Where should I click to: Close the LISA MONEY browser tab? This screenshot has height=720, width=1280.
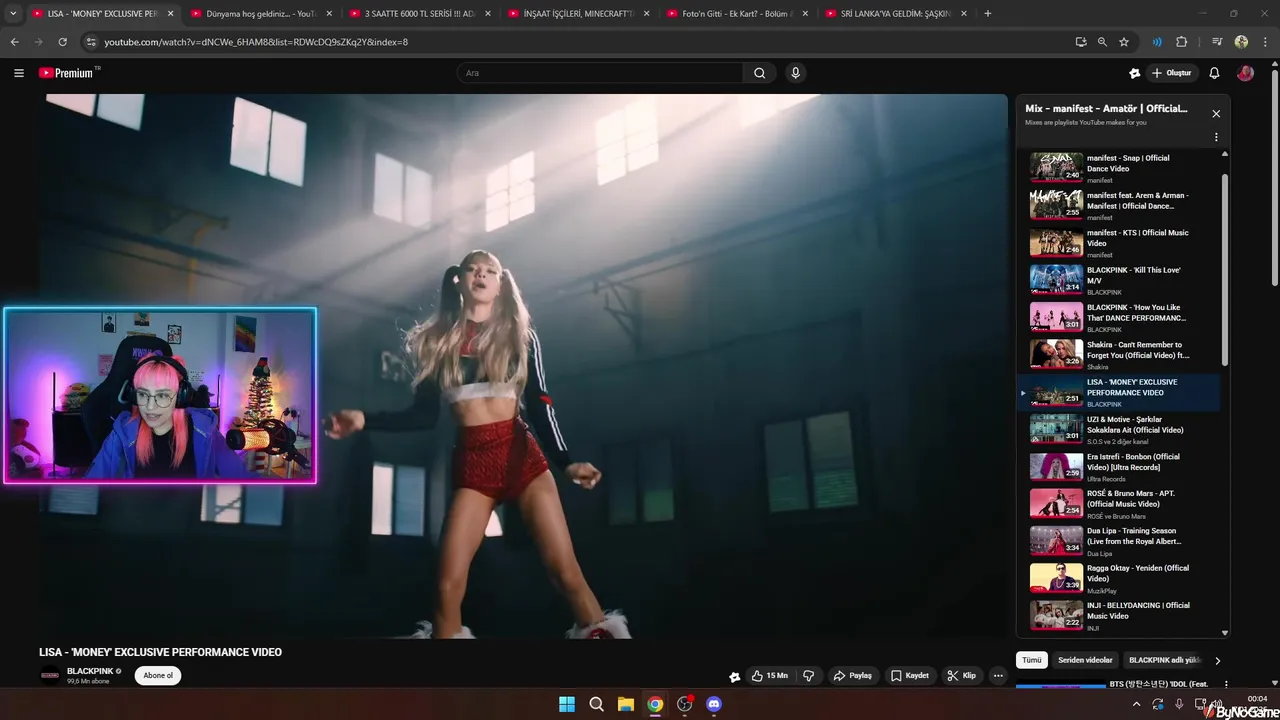170,13
